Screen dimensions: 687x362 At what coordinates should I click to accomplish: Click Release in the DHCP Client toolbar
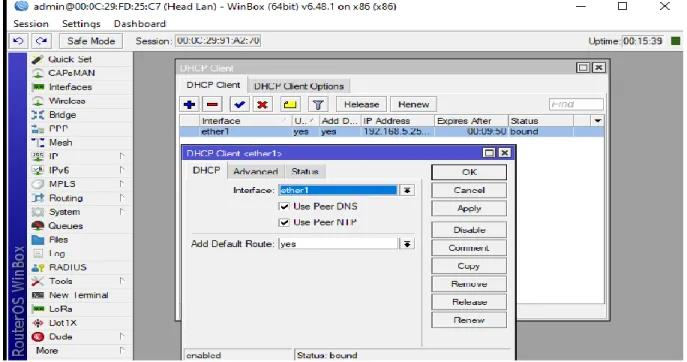(361, 105)
